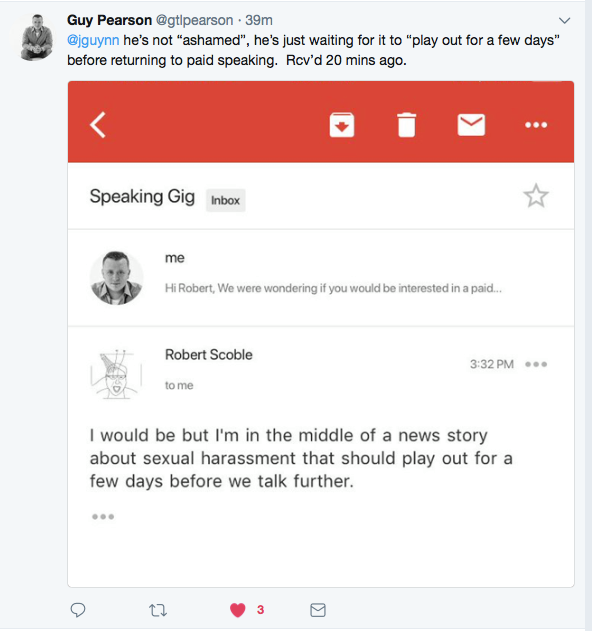Image resolution: width=592 pixels, height=631 pixels.
Task: Open the three-dot menu in the red toolbar
Action: pos(536,125)
